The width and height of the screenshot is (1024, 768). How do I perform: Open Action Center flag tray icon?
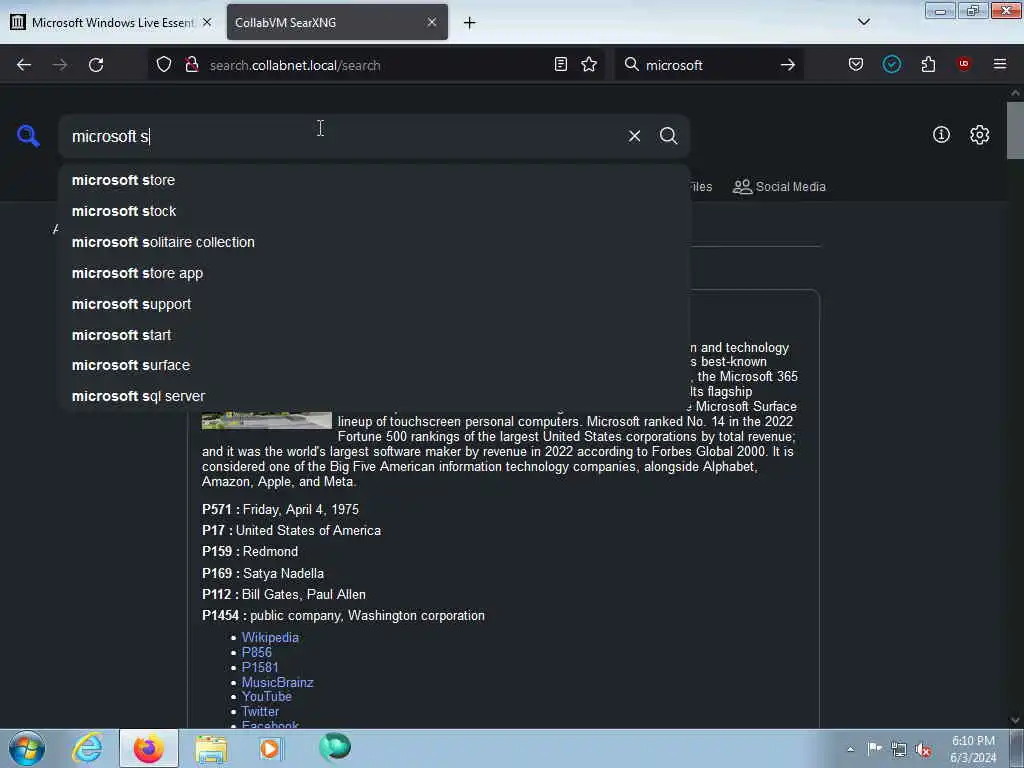pos(874,749)
